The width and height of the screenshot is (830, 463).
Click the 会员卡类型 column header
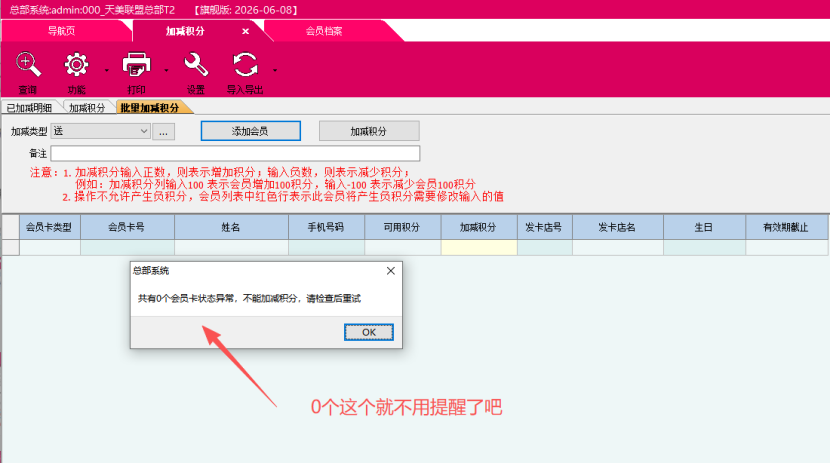50,227
